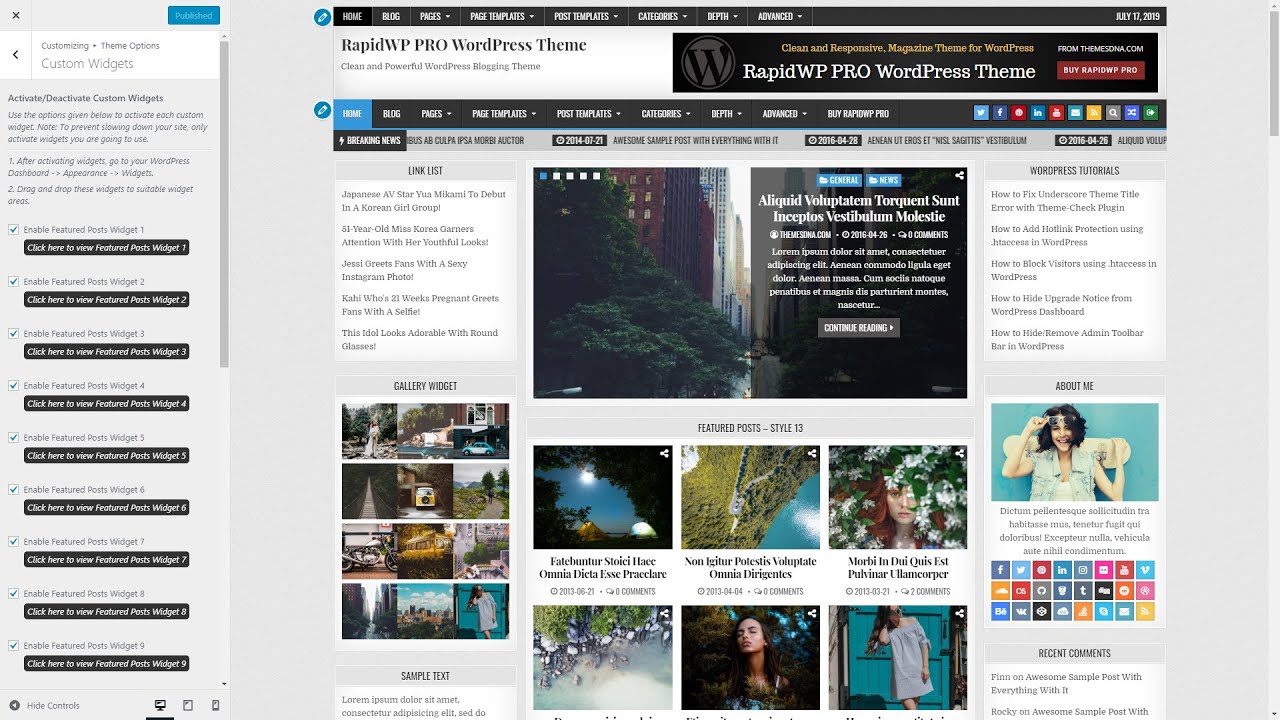Click the green login icon in navigation bar
Screen dimensions: 1280x720
click(1150, 113)
